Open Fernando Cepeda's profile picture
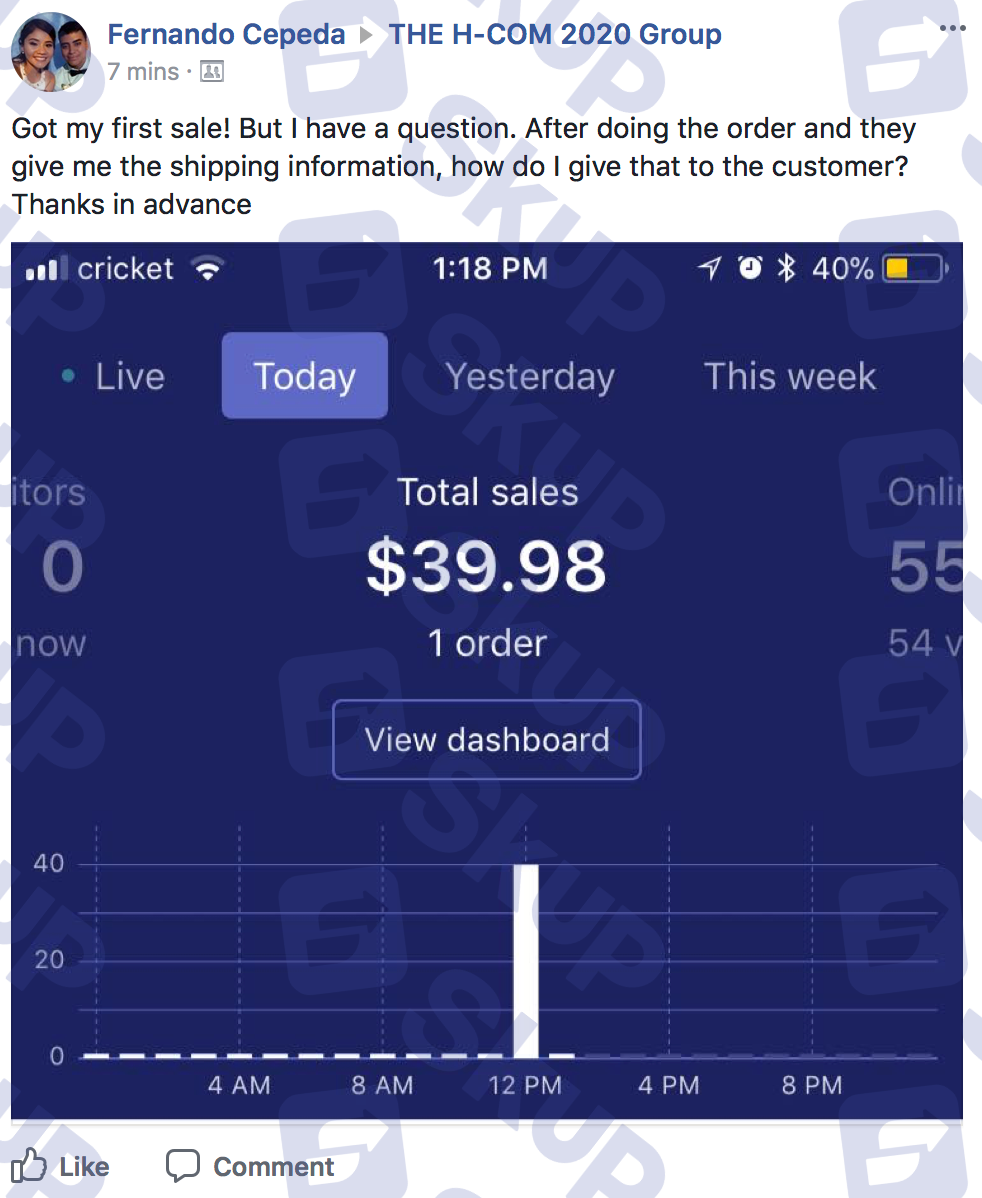The image size is (982, 1198). pos(50,52)
